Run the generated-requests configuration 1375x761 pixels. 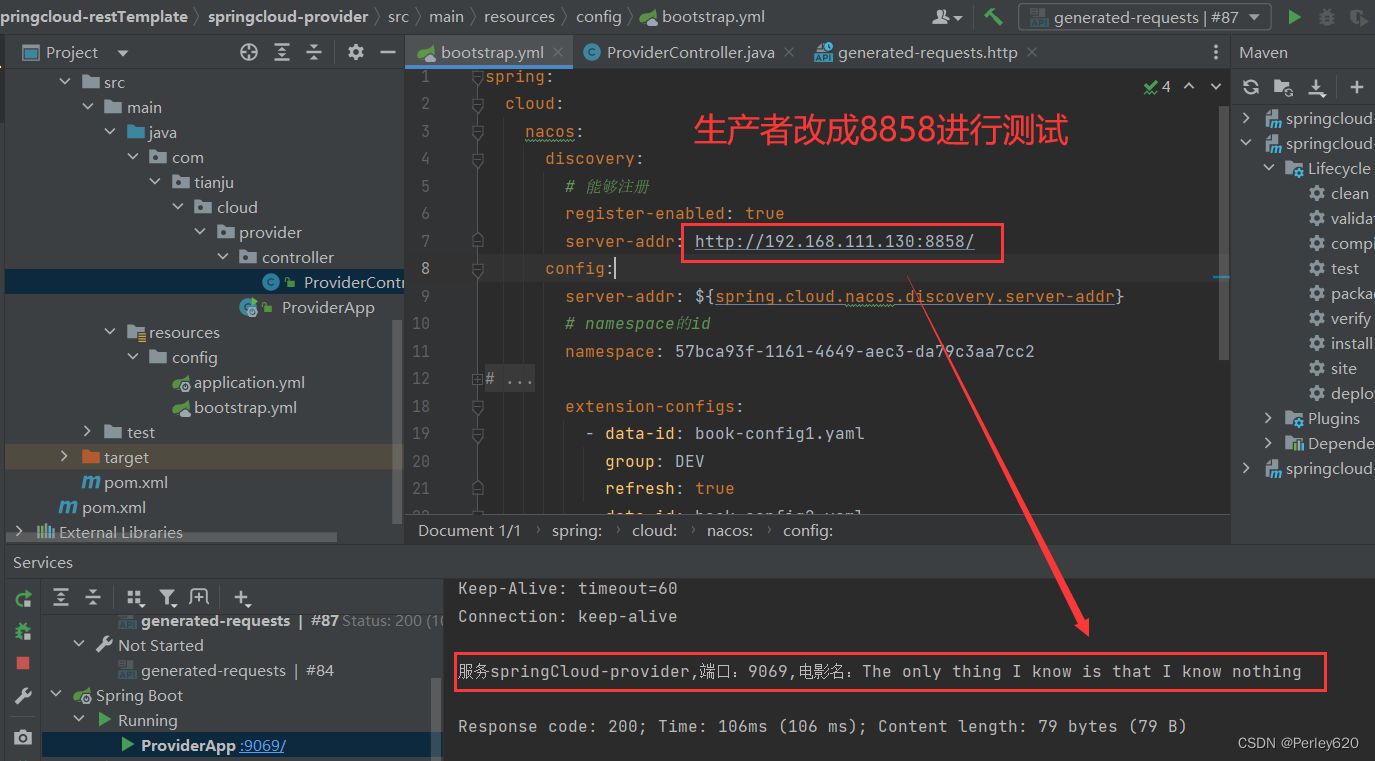point(1295,17)
